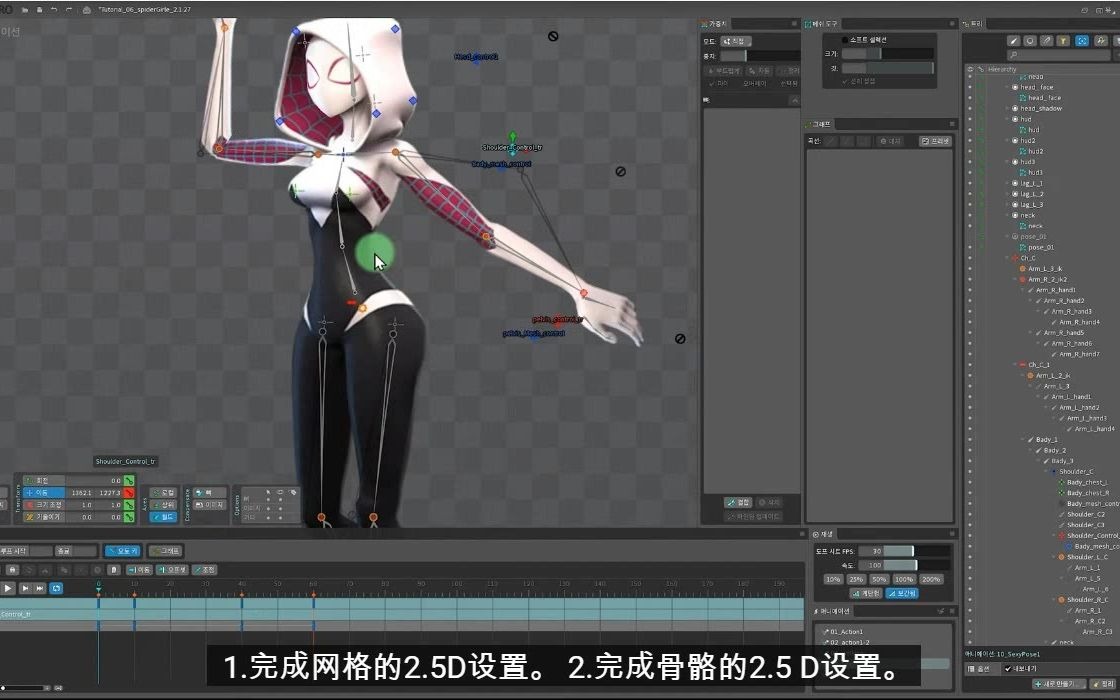Image resolution: width=1120 pixels, height=700 pixels.
Task: Open the Graph view from the timeline bar
Action: click(166, 551)
